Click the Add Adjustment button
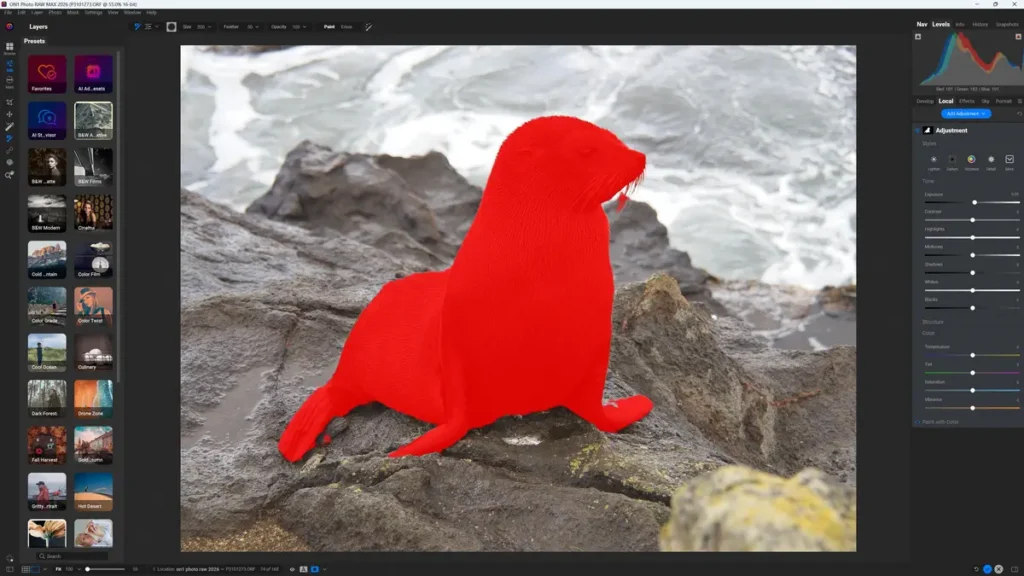The height and width of the screenshot is (576, 1024). [965, 114]
